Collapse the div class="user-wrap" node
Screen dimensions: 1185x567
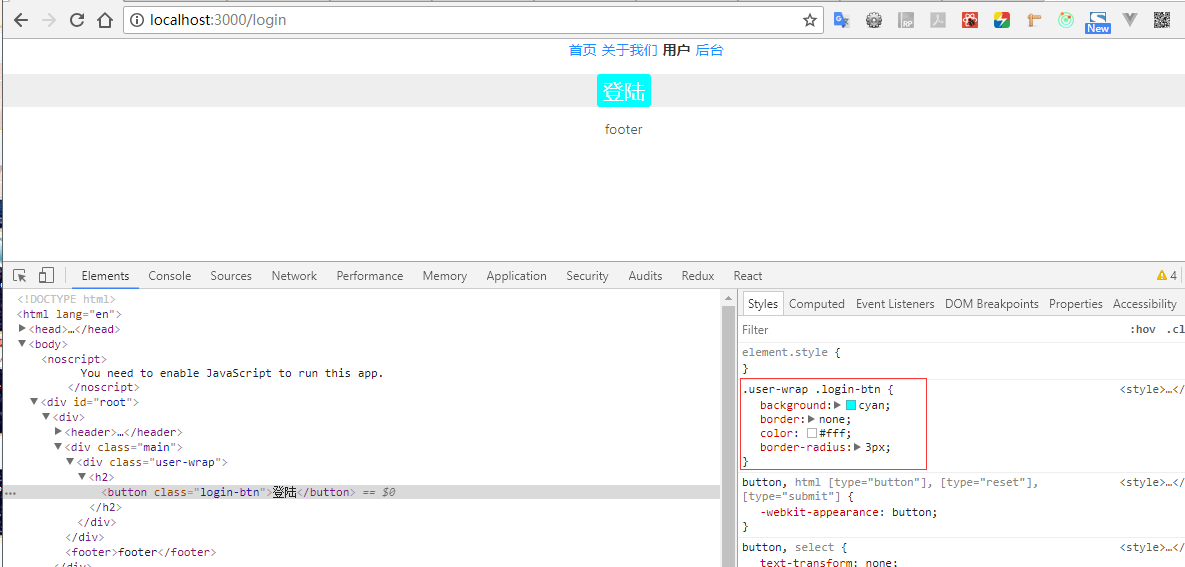coord(70,462)
